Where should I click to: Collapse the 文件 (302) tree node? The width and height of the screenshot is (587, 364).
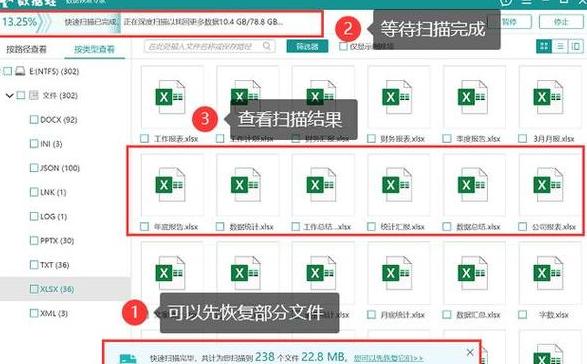pyautogui.click(x=9, y=95)
